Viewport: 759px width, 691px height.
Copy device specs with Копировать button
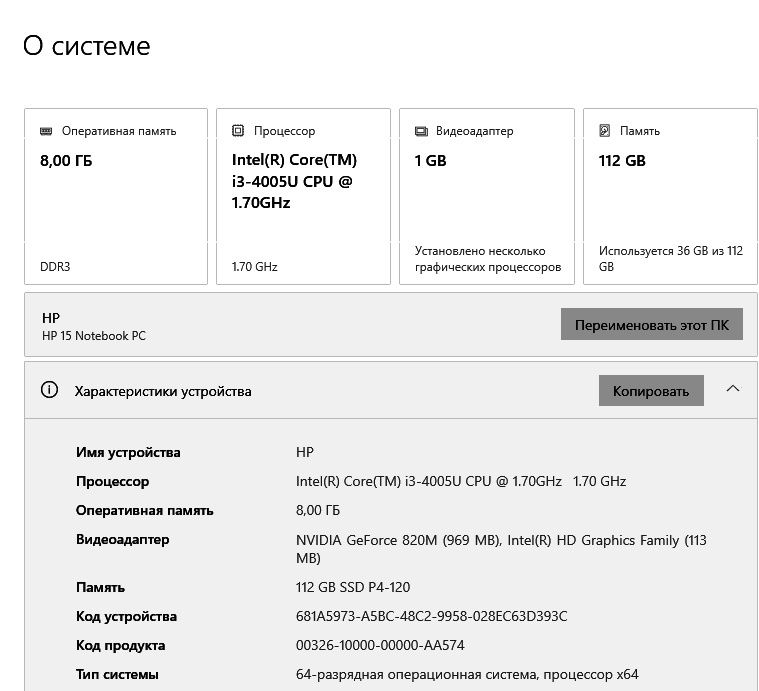tap(651, 391)
